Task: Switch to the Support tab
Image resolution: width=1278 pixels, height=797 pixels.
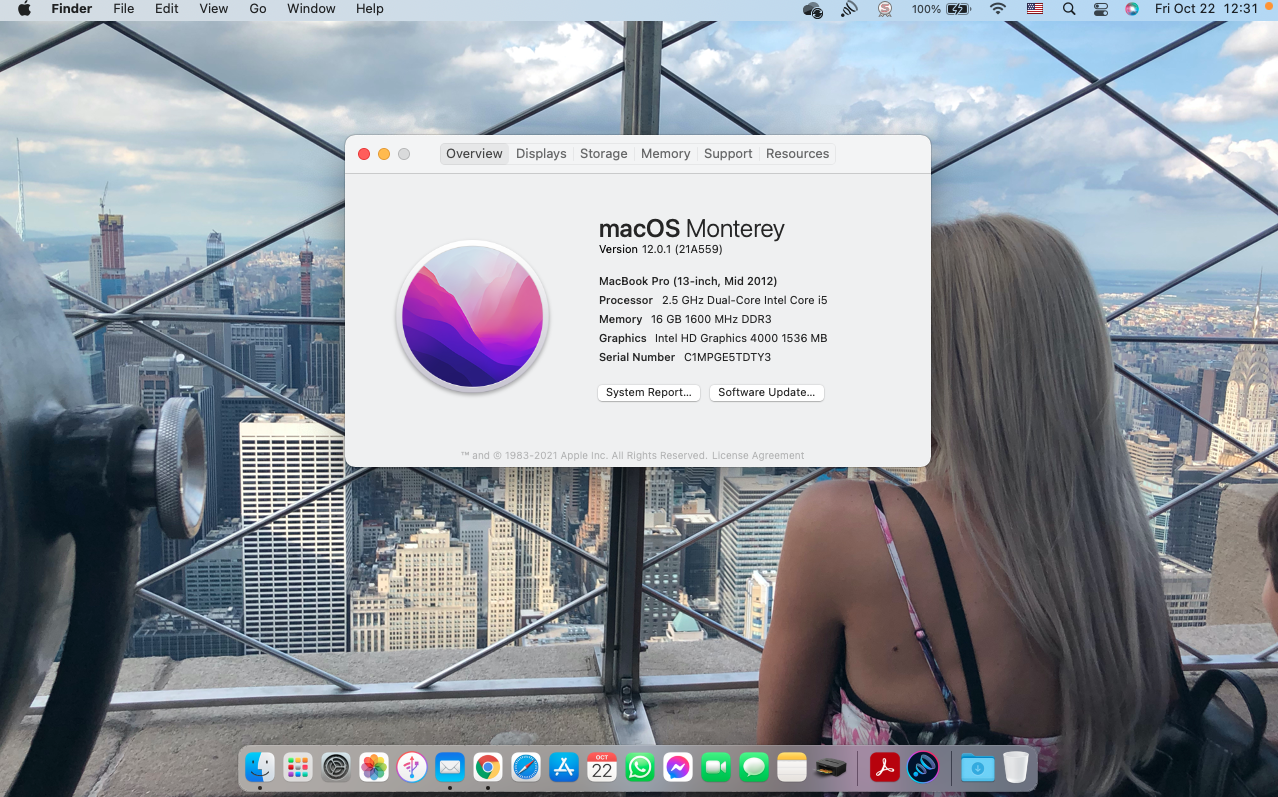Action: coord(728,154)
